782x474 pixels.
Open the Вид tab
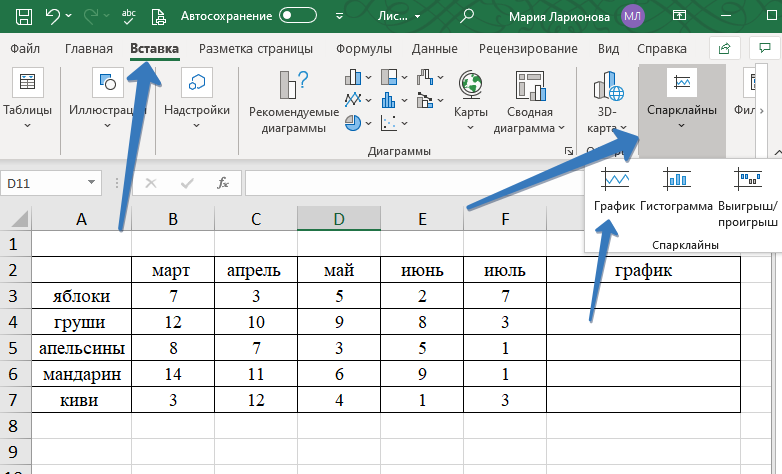[x=608, y=48]
